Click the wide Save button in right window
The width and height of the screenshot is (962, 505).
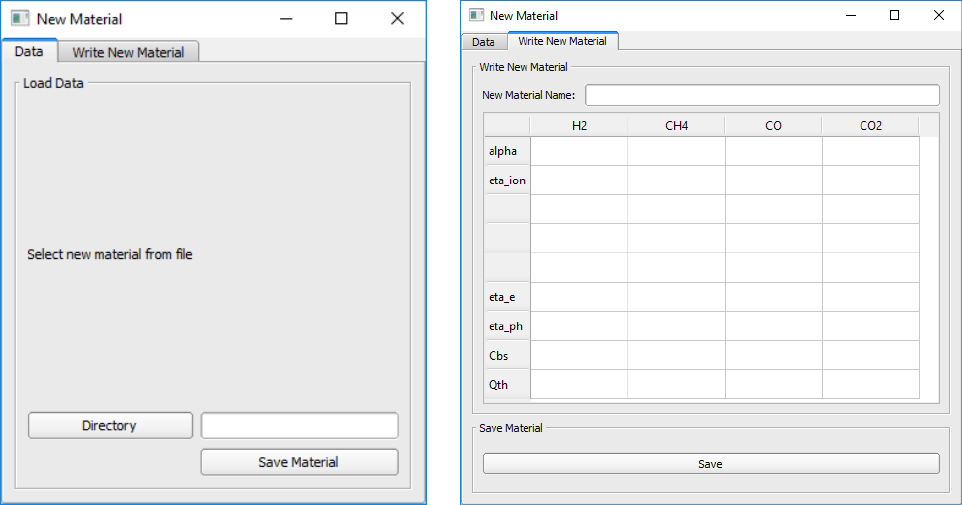pyautogui.click(x=711, y=464)
